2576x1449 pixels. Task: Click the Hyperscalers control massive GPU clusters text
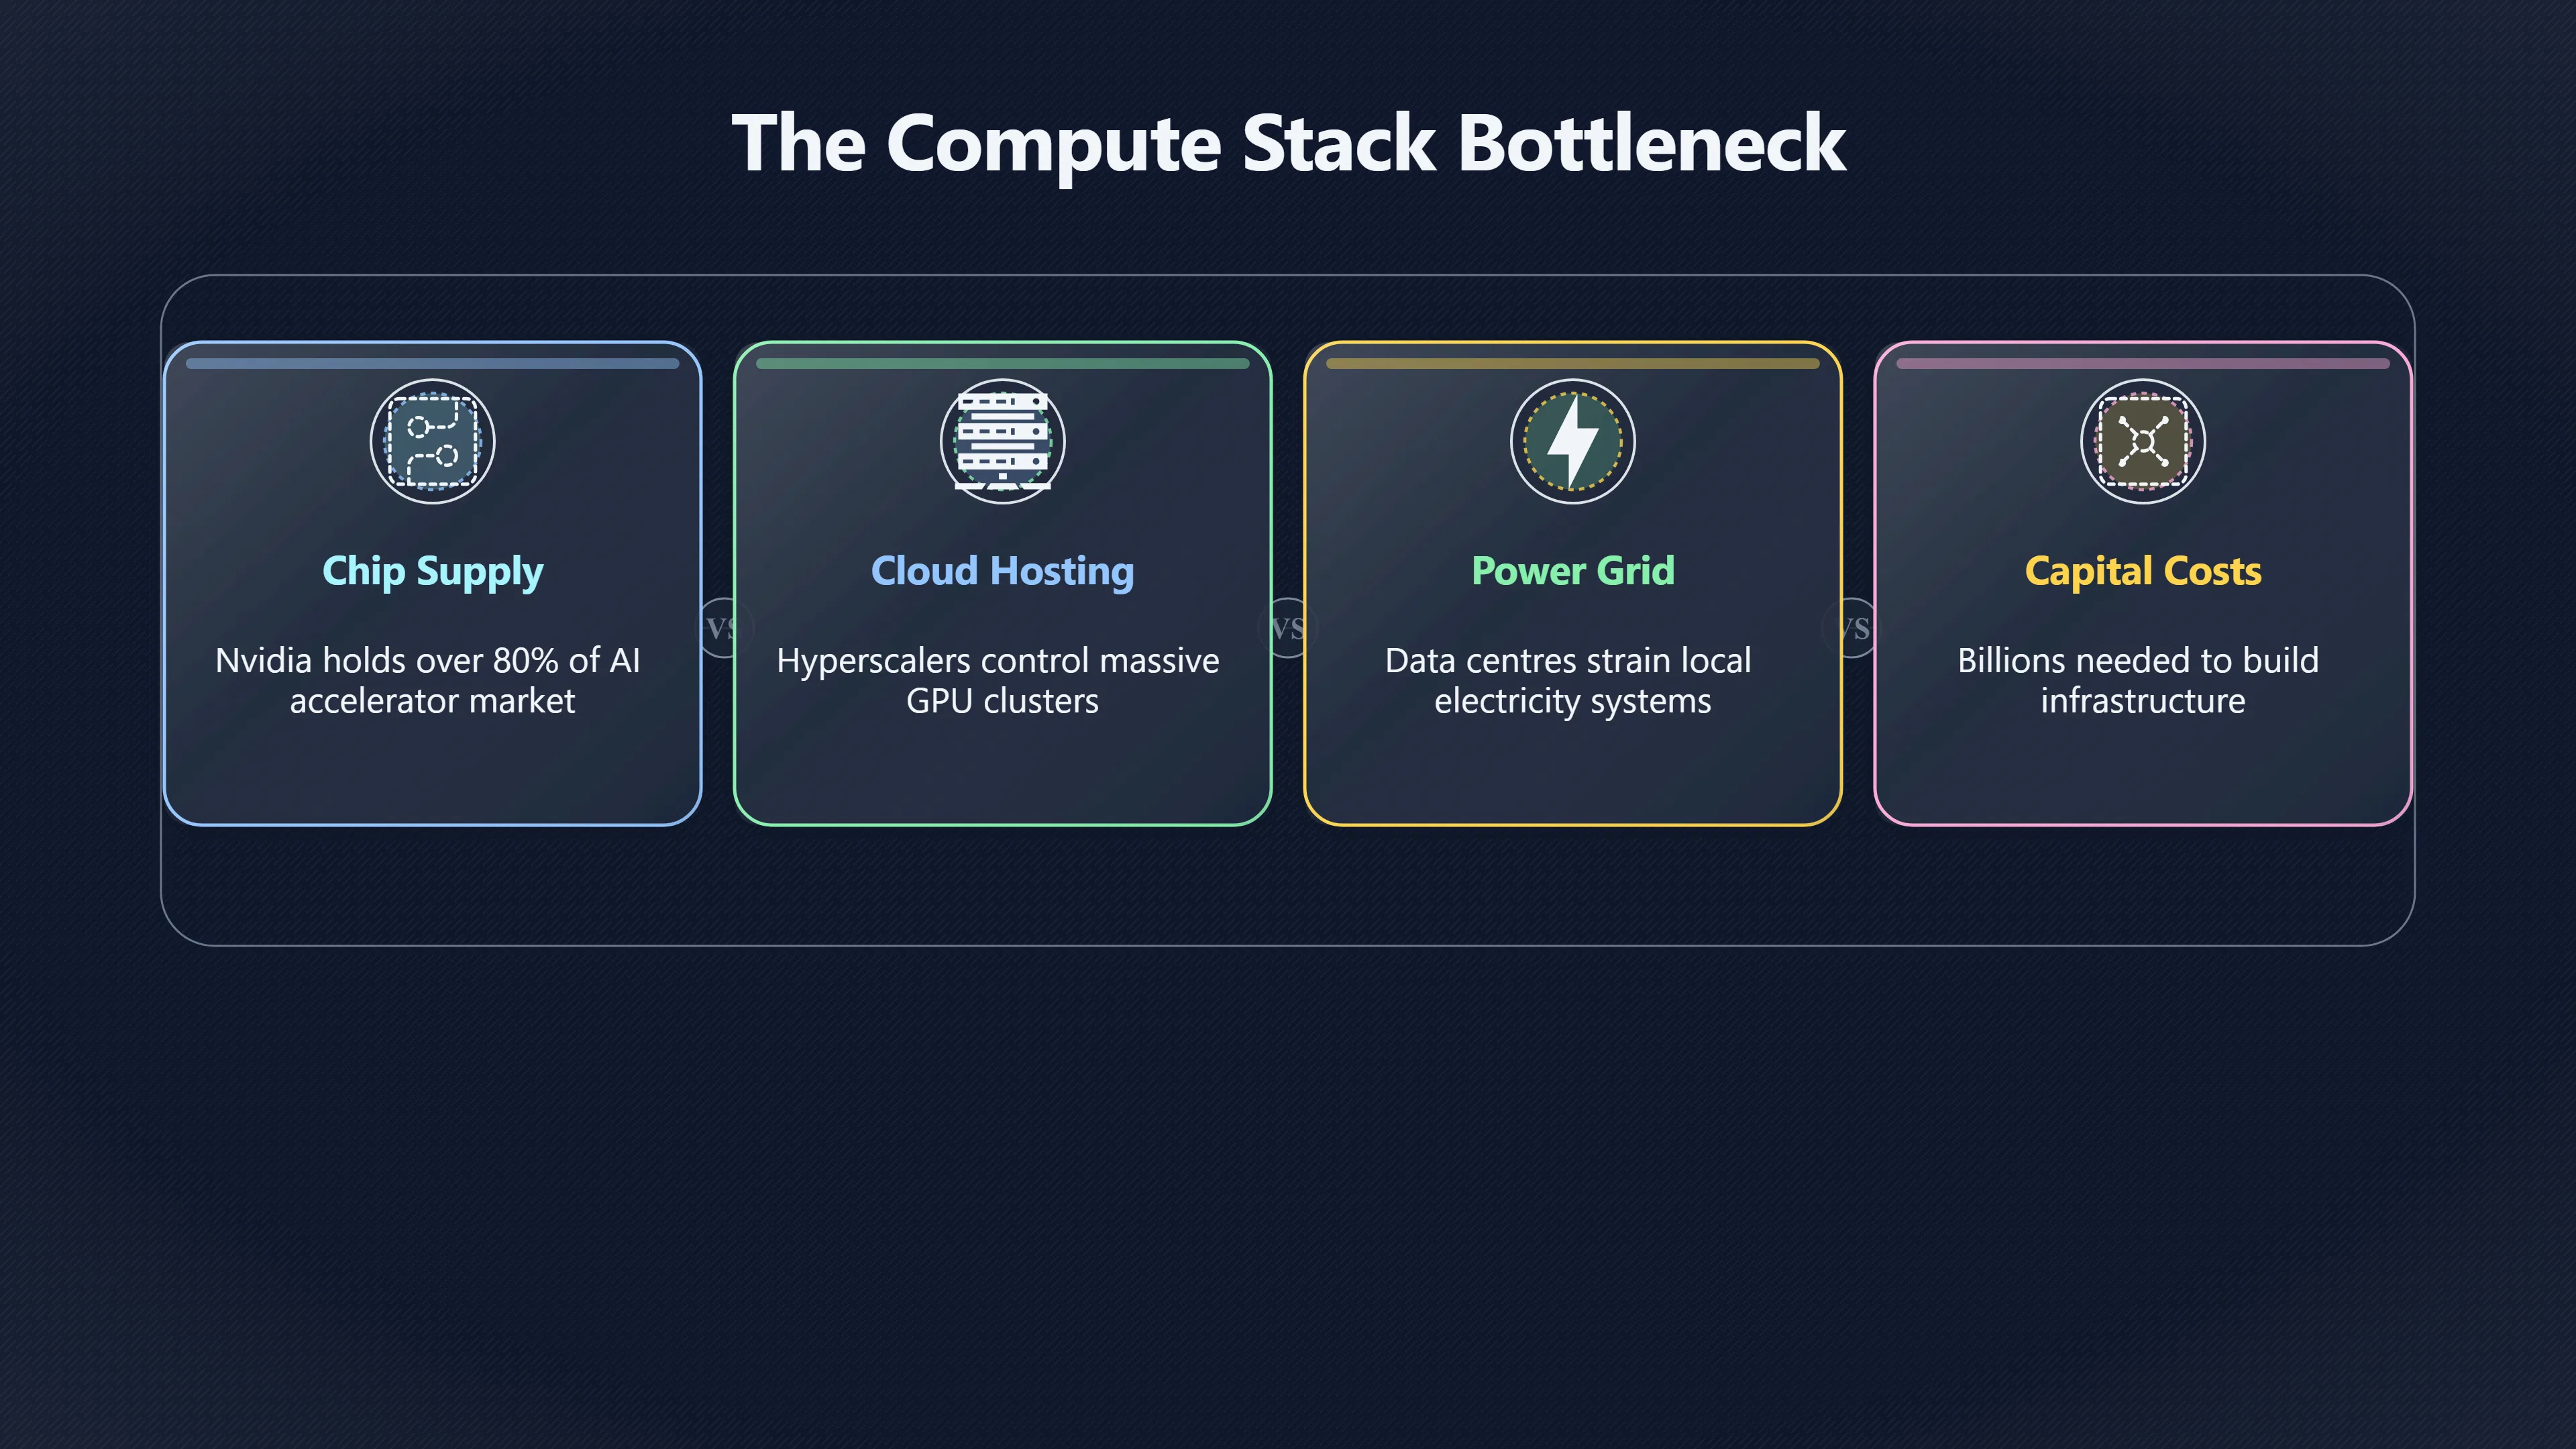click(x=998, y=680)
